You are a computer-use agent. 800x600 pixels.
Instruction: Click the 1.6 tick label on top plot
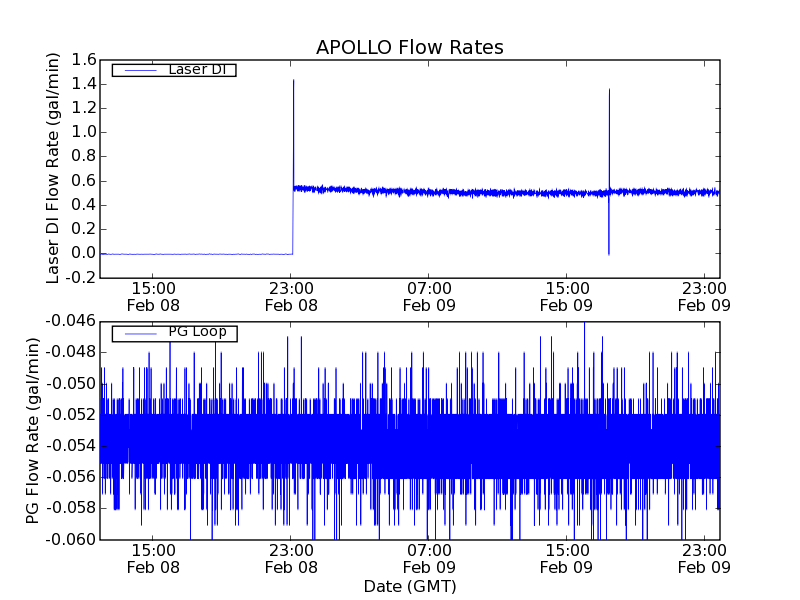[x=83, y=60]
